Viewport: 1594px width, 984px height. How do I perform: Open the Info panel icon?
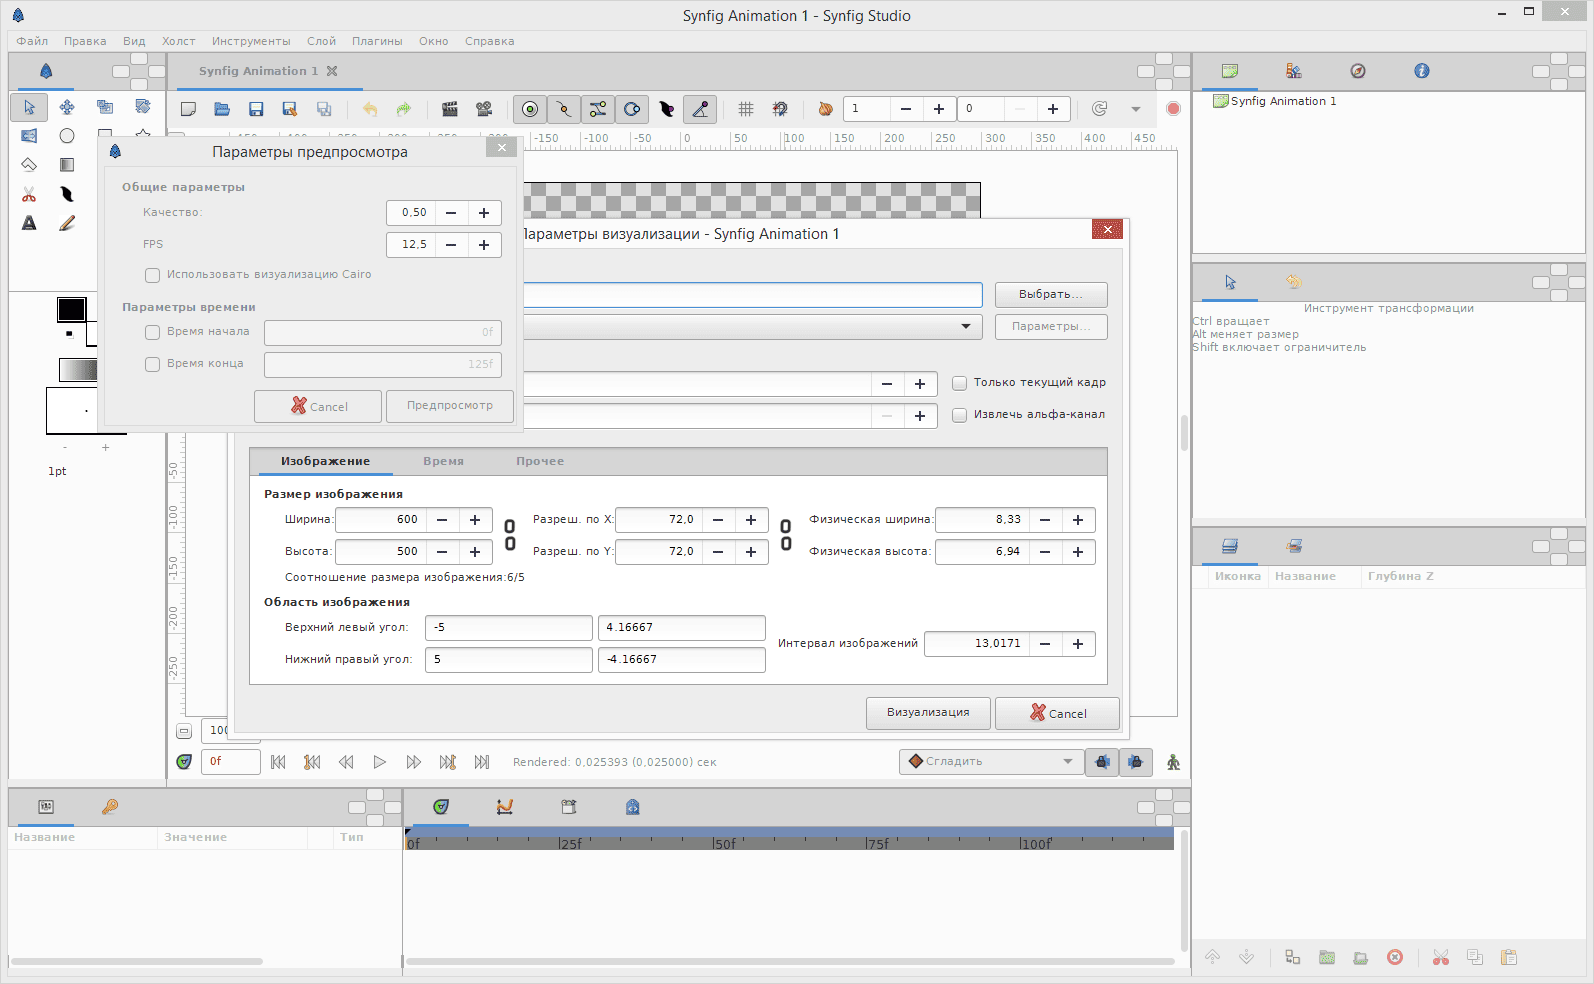(1422, 71)
